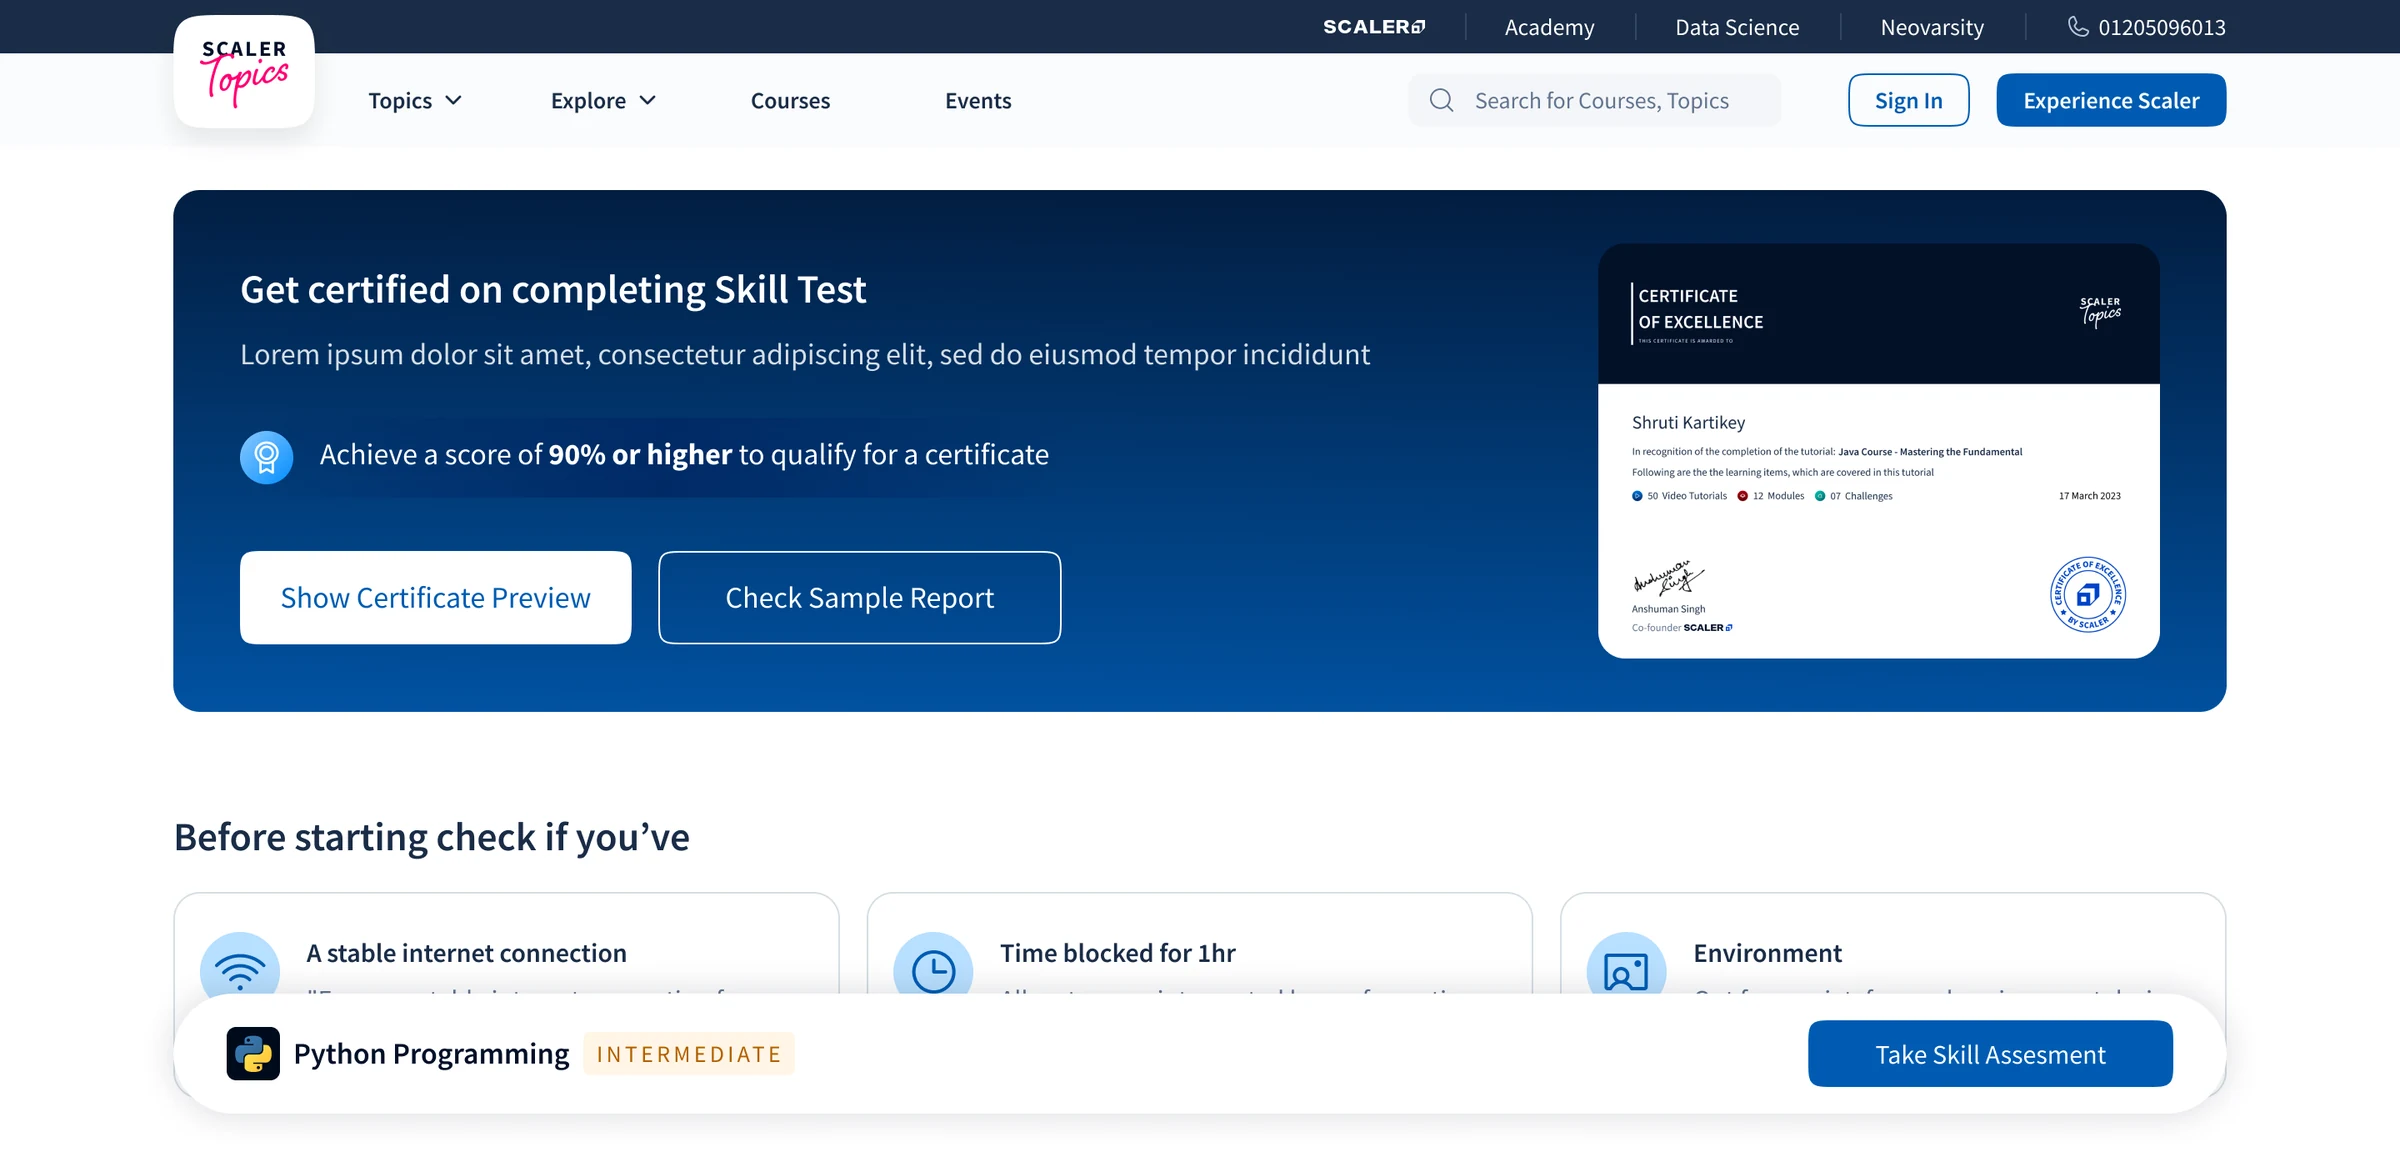Click the Anshuman Singh signature on certificate
The image size is (2400, 1167).
(x=1668, y=580)
